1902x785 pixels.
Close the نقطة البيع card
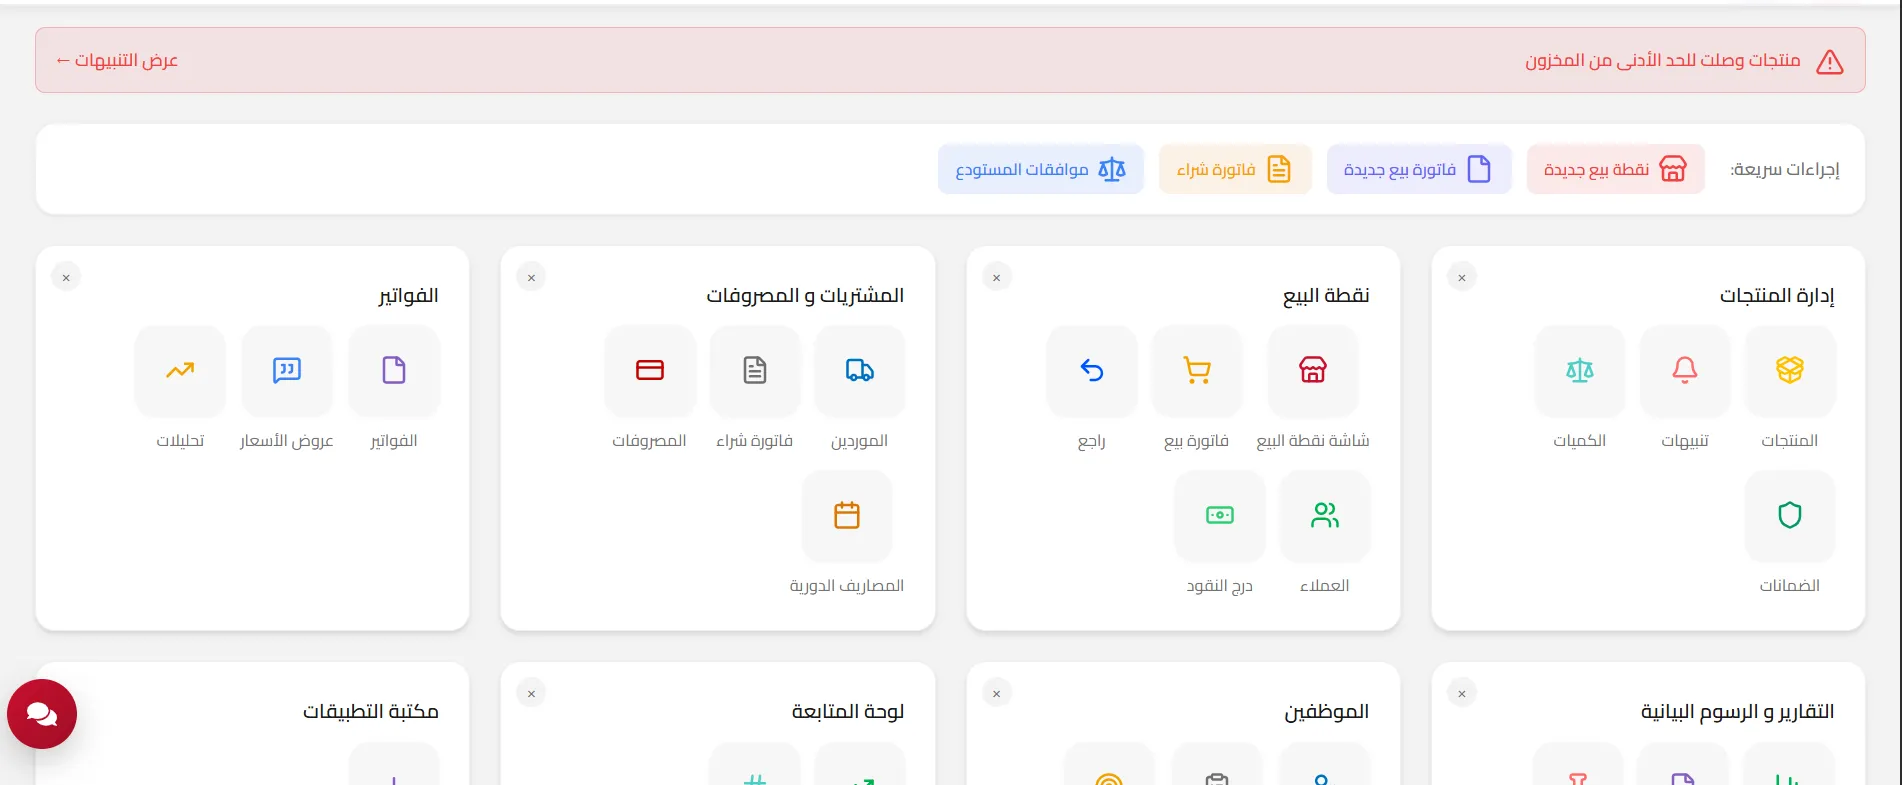996,278
